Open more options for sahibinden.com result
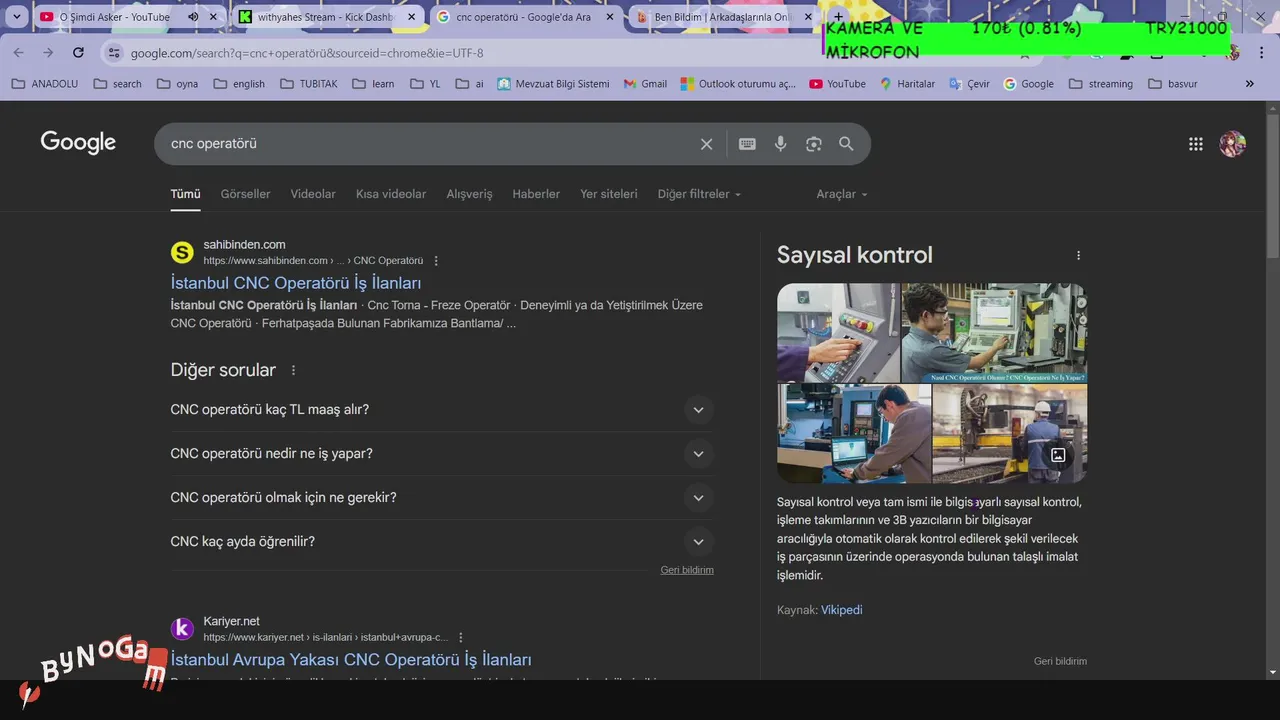1280x720 pixels. click(x=436, y=261)
